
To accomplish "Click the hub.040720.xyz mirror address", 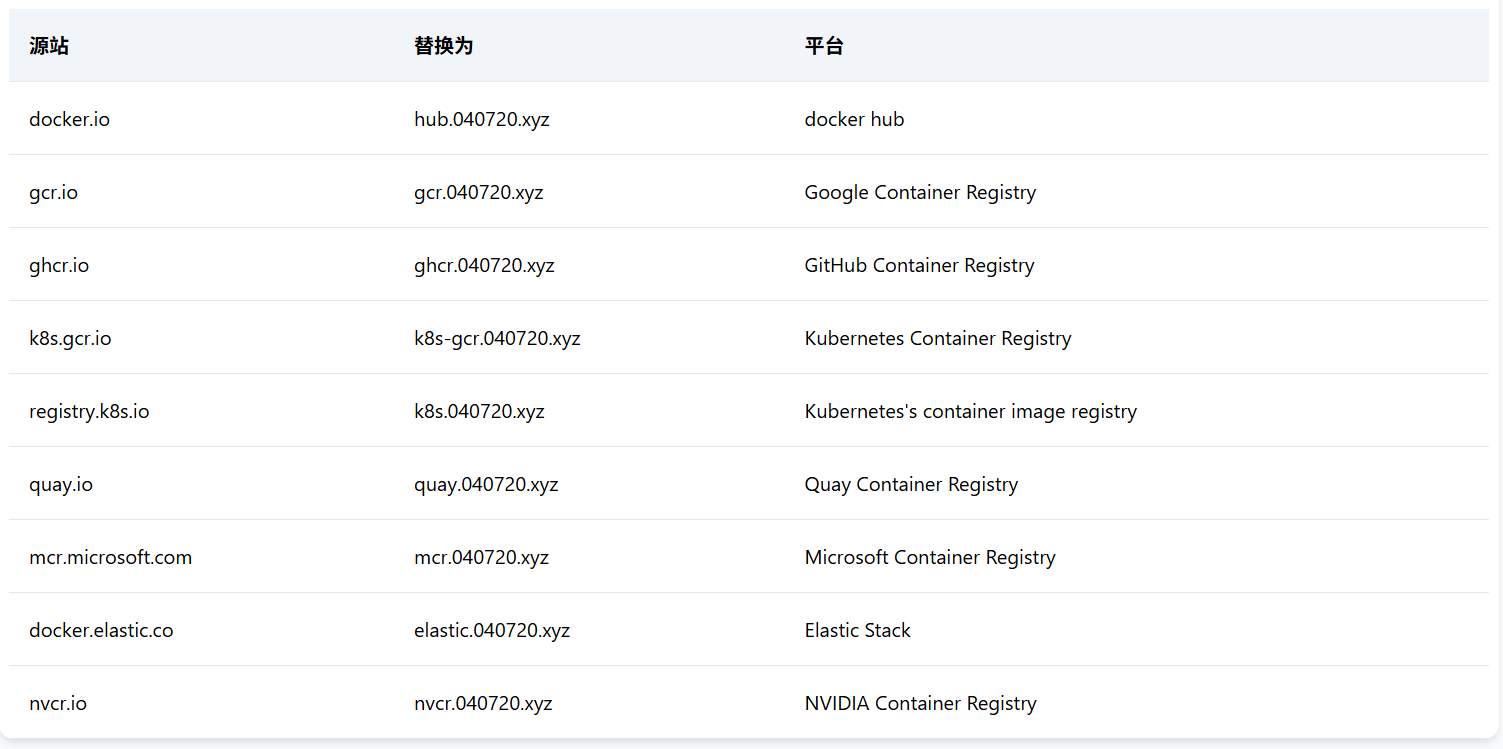I will pos(481,119).
